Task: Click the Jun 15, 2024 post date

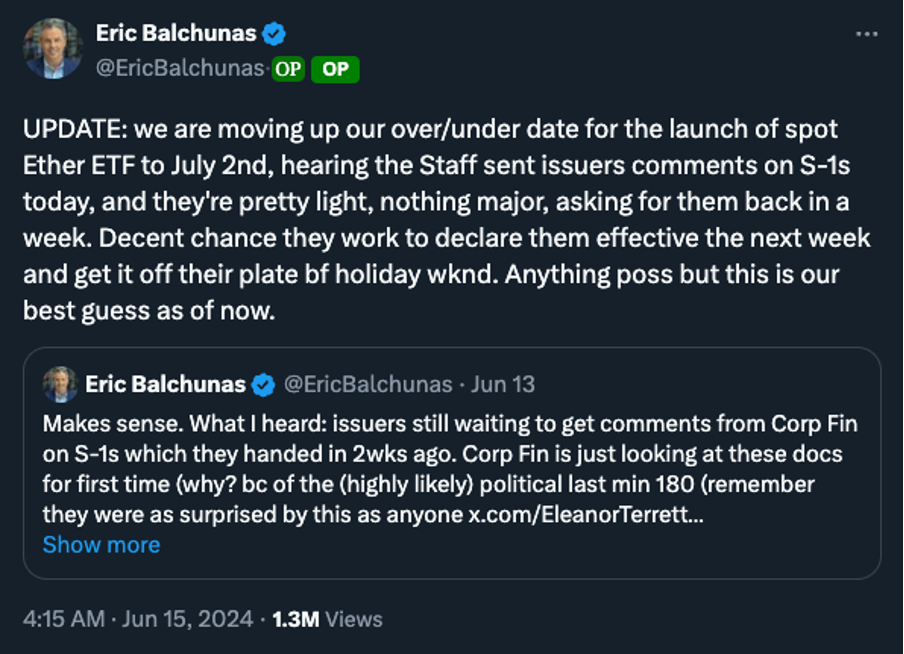Action: click(x=187, y=619)
